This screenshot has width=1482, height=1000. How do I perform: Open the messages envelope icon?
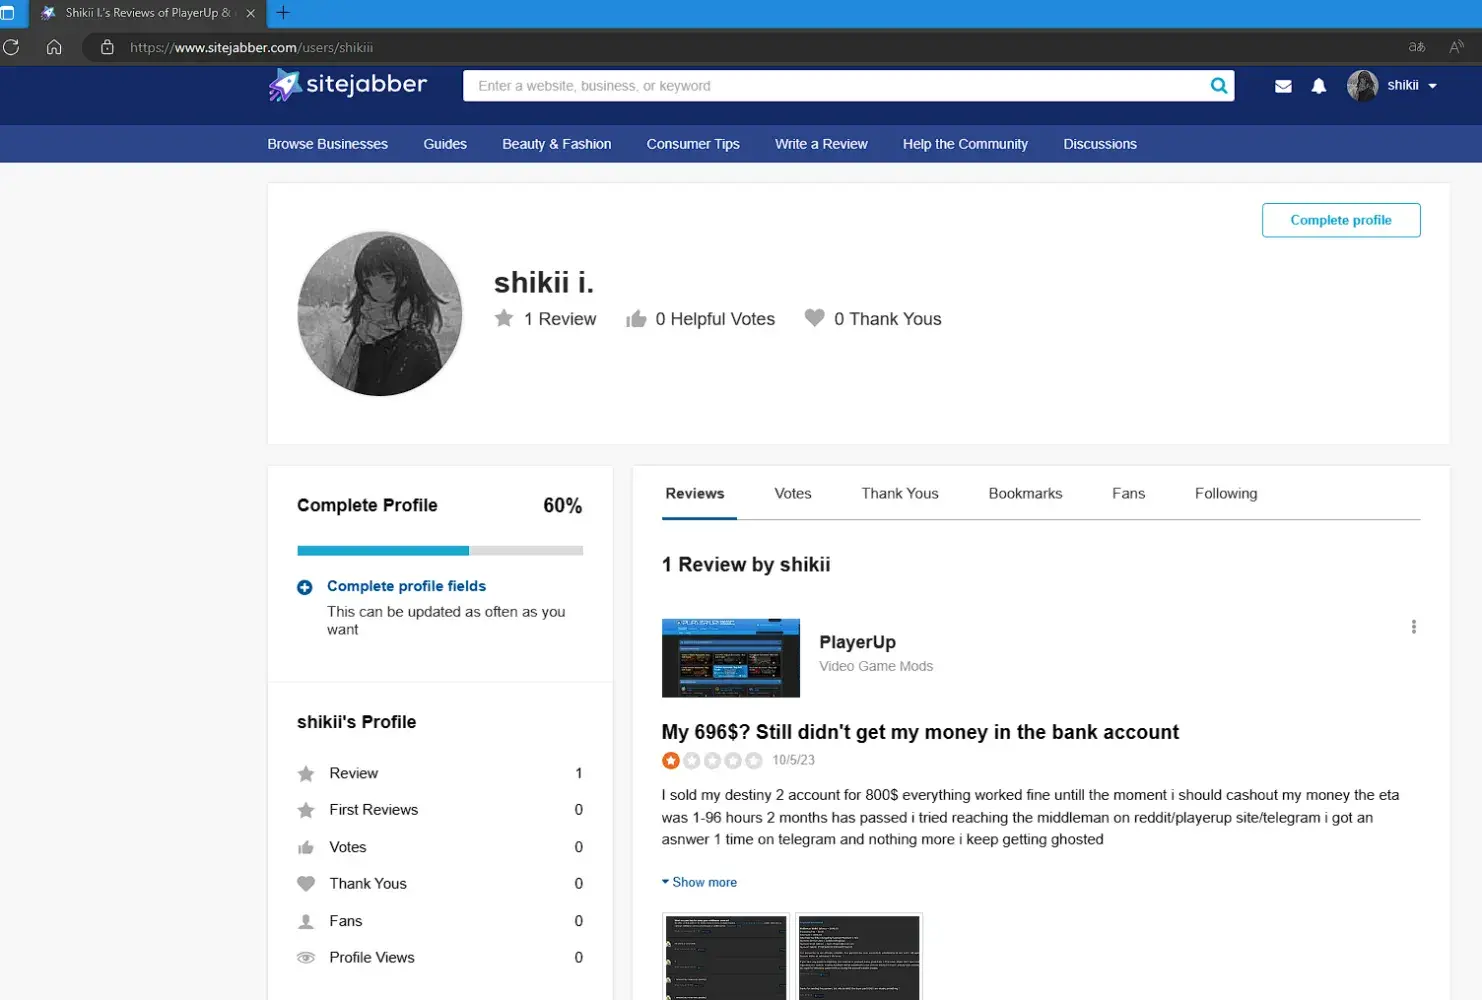pyautogui.click(x=1283, y=86)
